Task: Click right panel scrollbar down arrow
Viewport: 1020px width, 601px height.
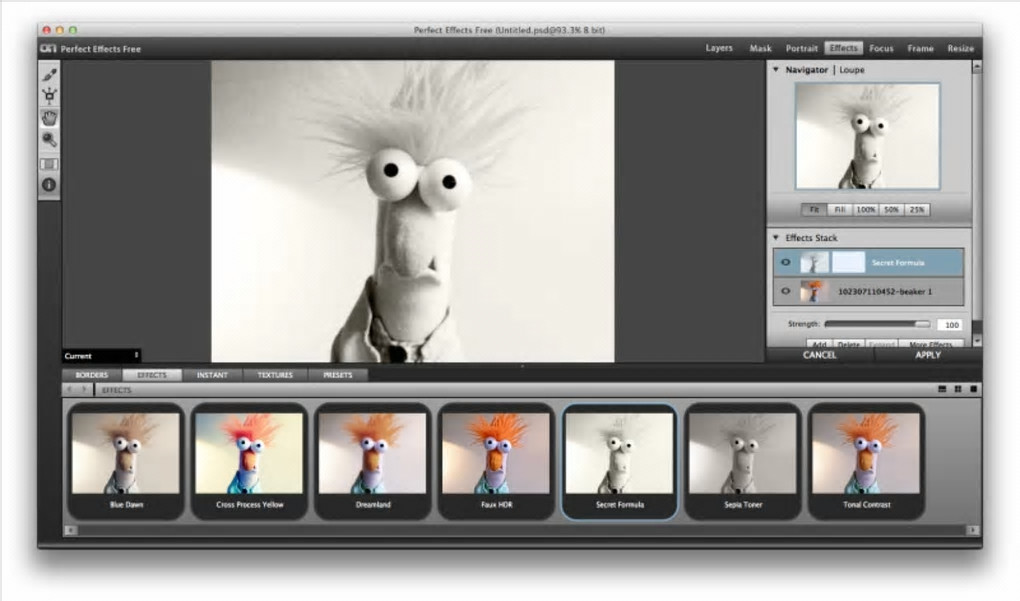Action: click(976, 341)
